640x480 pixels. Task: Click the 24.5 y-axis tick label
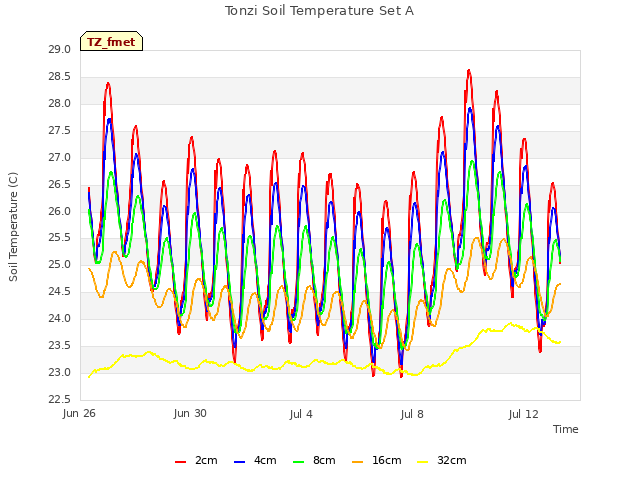point(60,292)
